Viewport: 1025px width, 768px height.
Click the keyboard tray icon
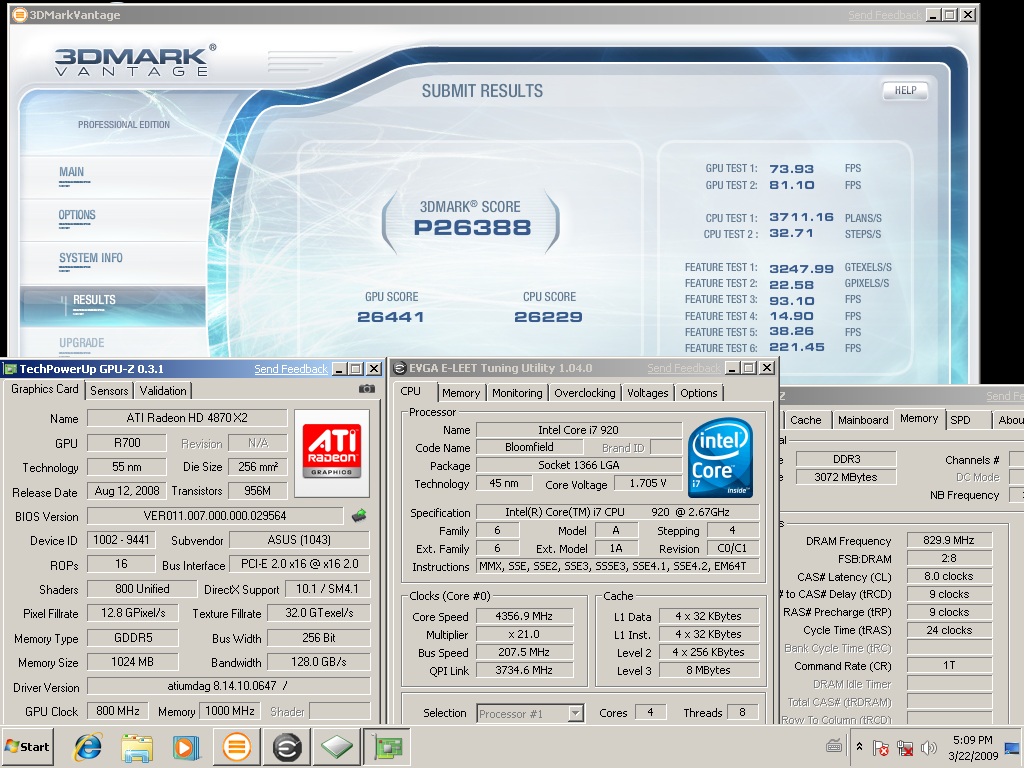(x=834, y=746)
